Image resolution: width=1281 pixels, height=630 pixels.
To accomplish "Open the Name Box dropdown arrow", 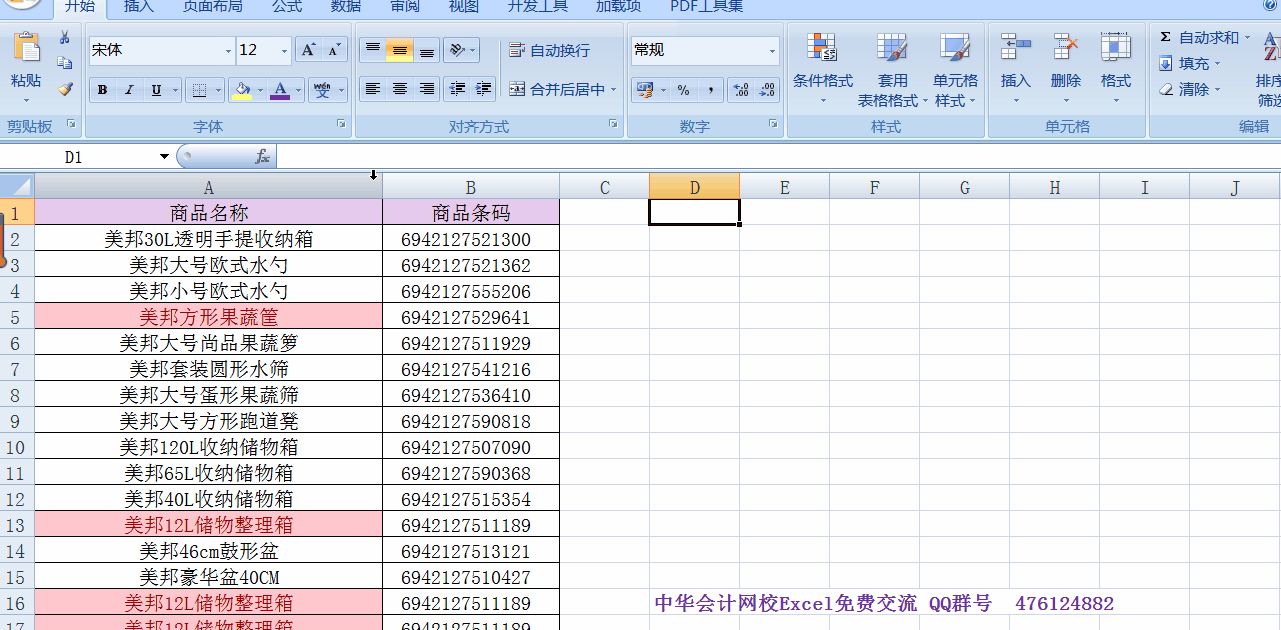I will pos(164,157).
